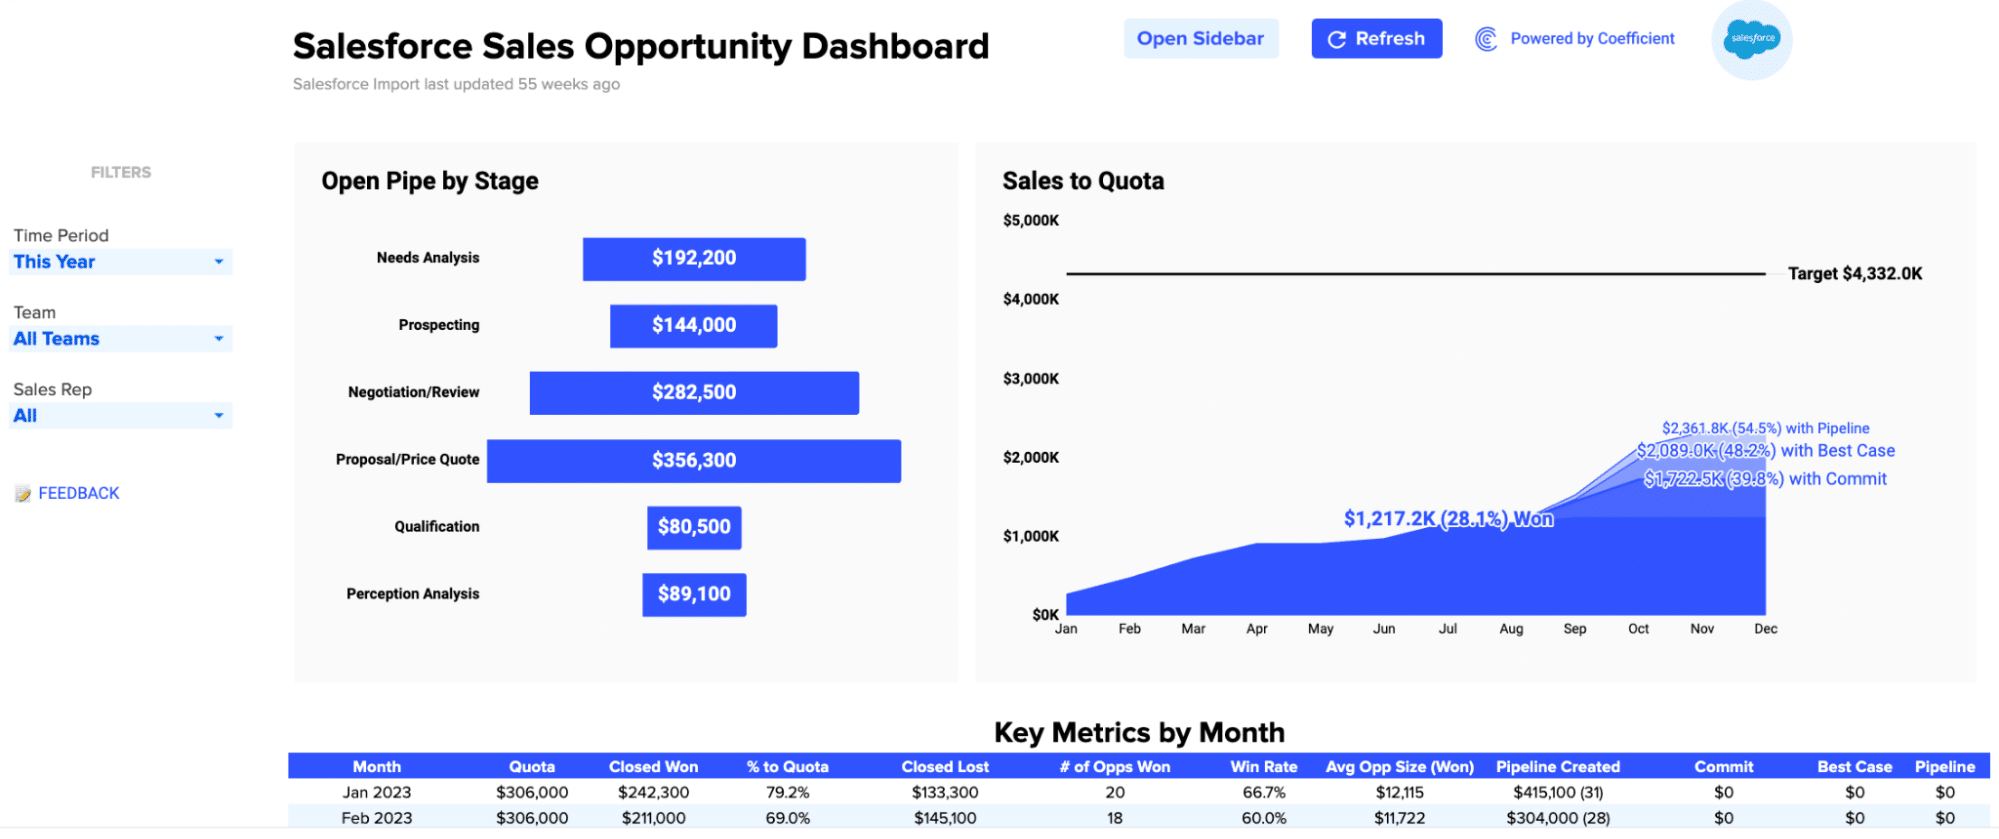Image resolution: width=1999 pixels, height=839 pixels.
Task: Click the $211,000 Closed Won cell
Action: coord(653,818)
